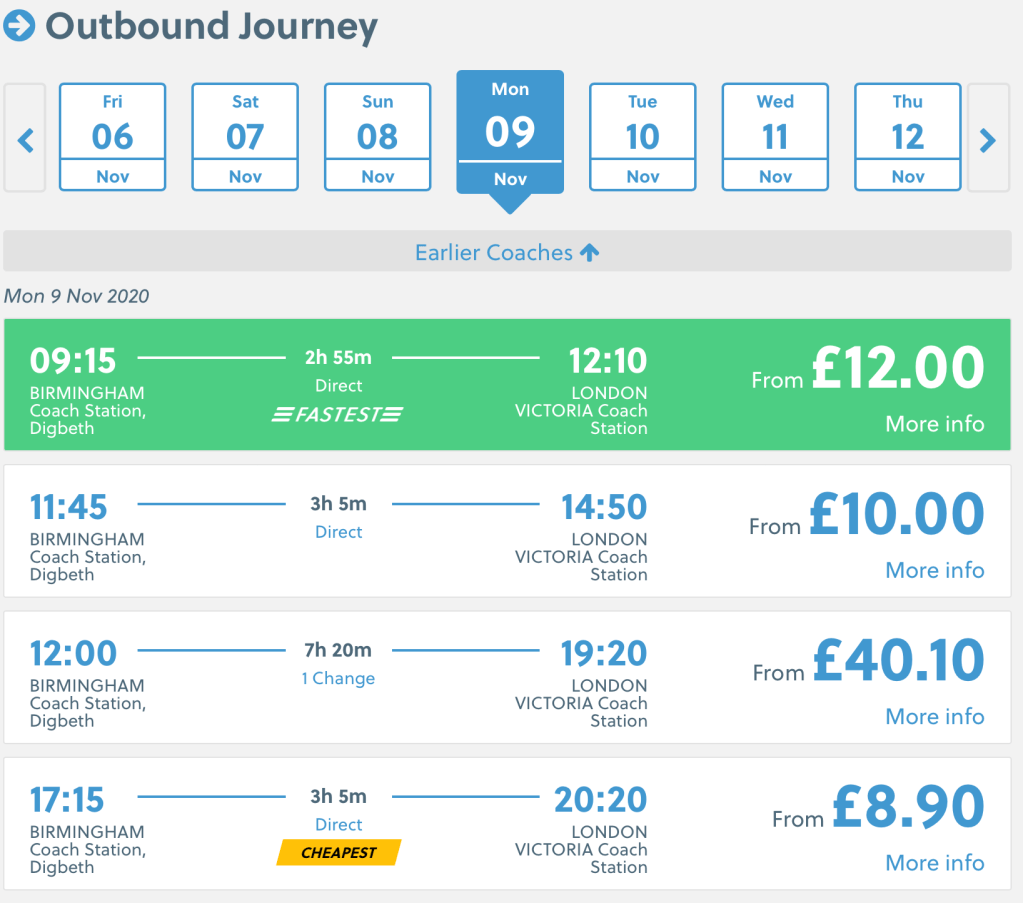Select the £8.90 fare for 17:15 coach
Image resolution: width=1023 pixels, height=903 pixels.
908,808
